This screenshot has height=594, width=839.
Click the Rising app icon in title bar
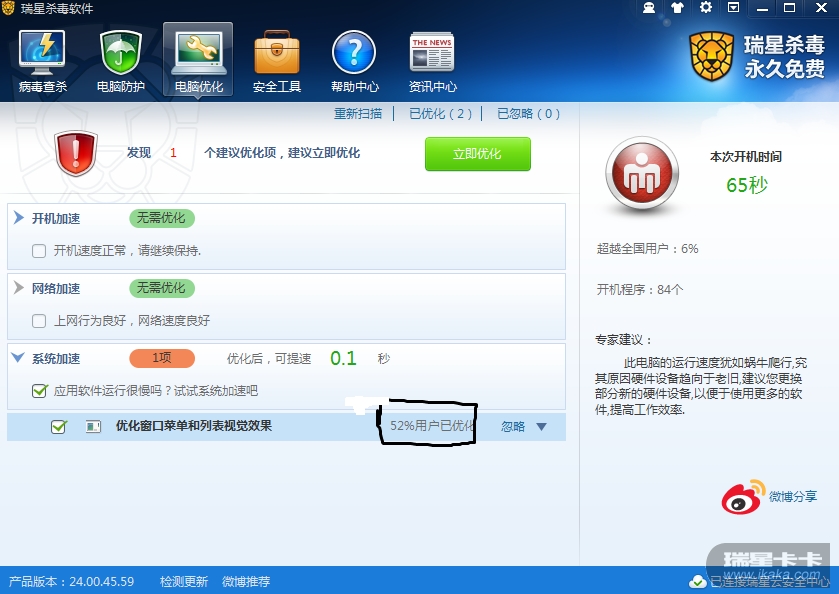point(8,8)
